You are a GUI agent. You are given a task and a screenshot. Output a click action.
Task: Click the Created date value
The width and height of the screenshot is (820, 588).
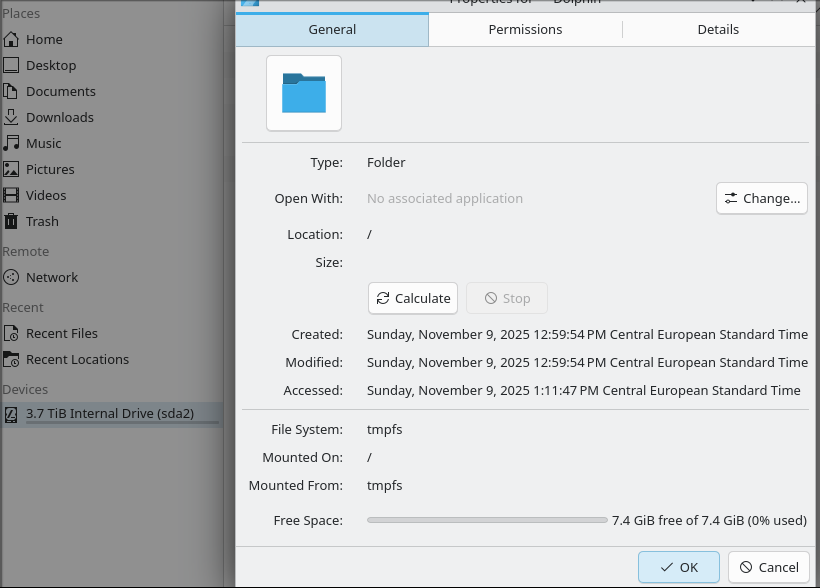pyautogui.click(x=587, y=334)
